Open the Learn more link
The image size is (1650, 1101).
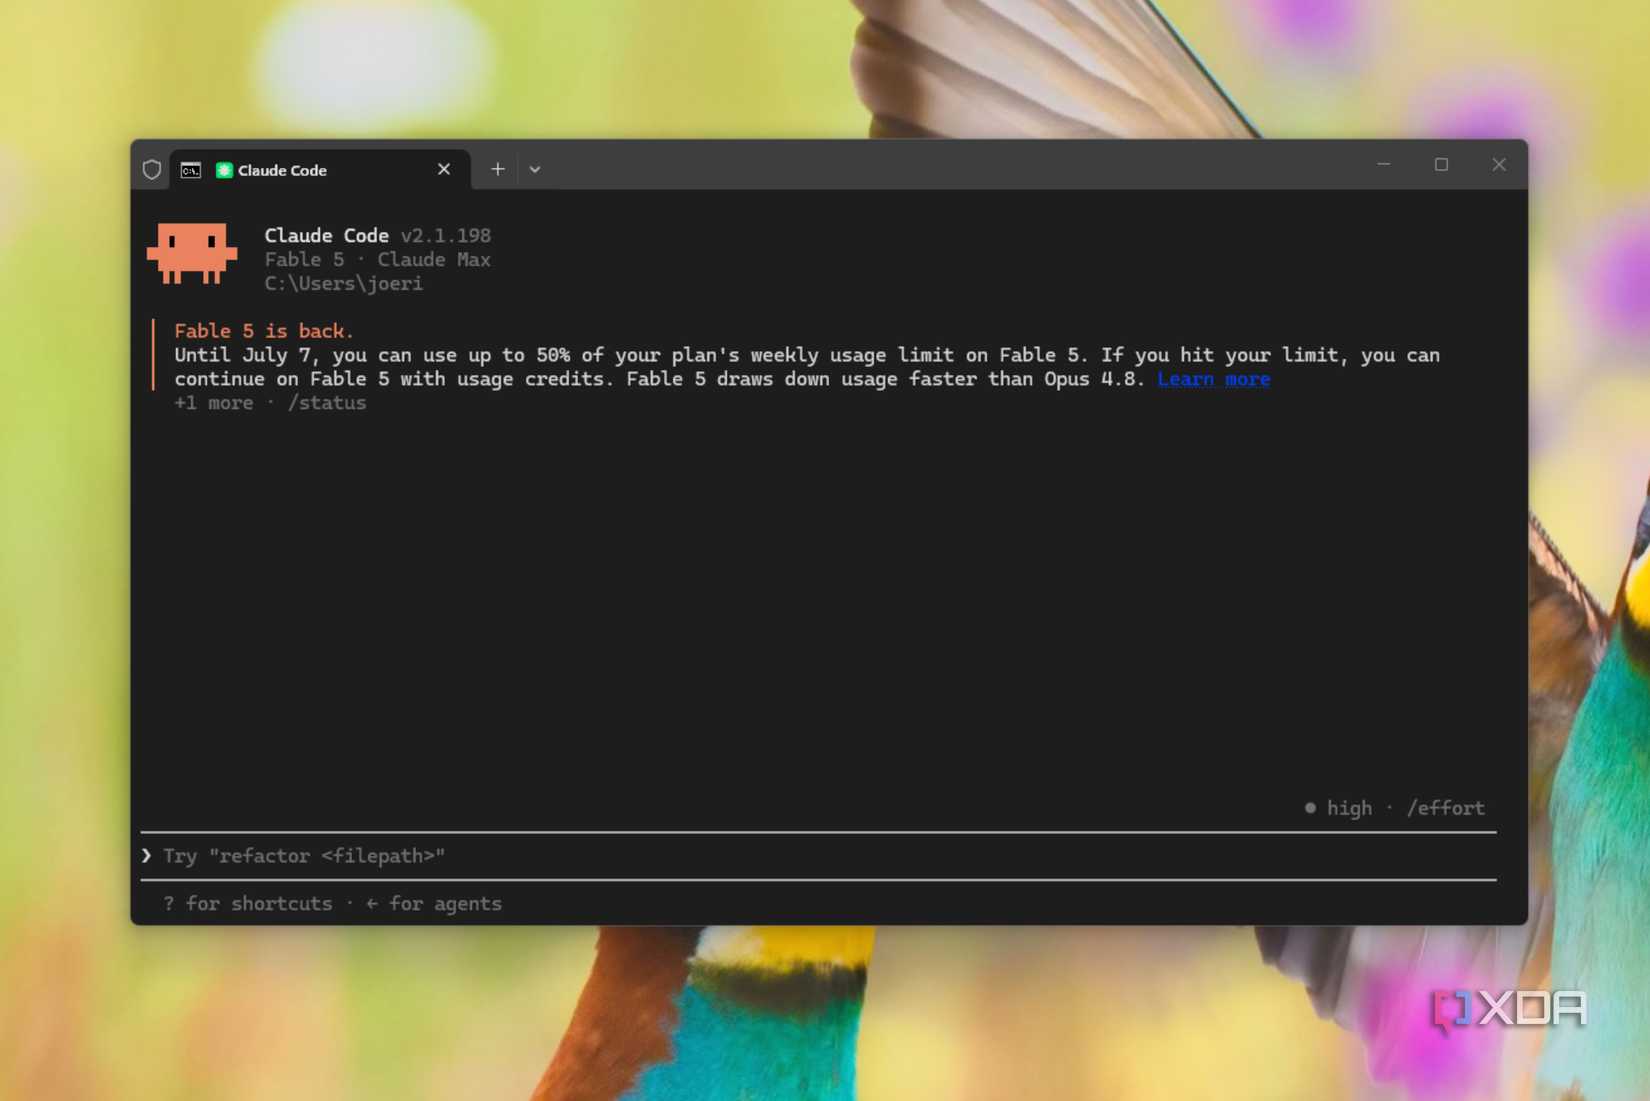1214,379
